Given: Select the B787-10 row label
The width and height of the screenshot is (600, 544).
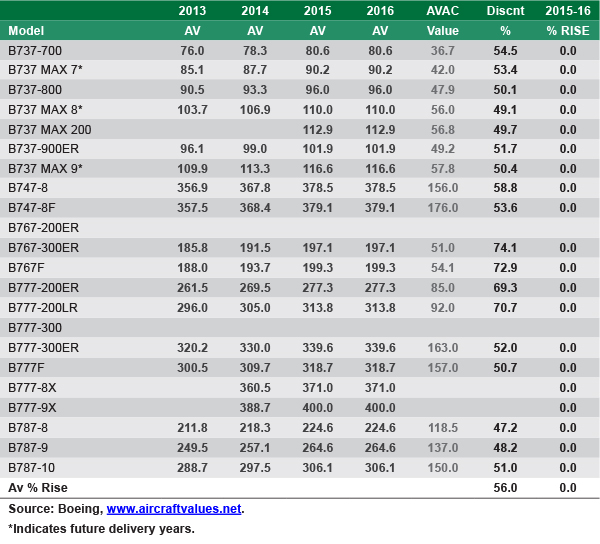Looking at the screenshot, I should (x=35, y=467).
